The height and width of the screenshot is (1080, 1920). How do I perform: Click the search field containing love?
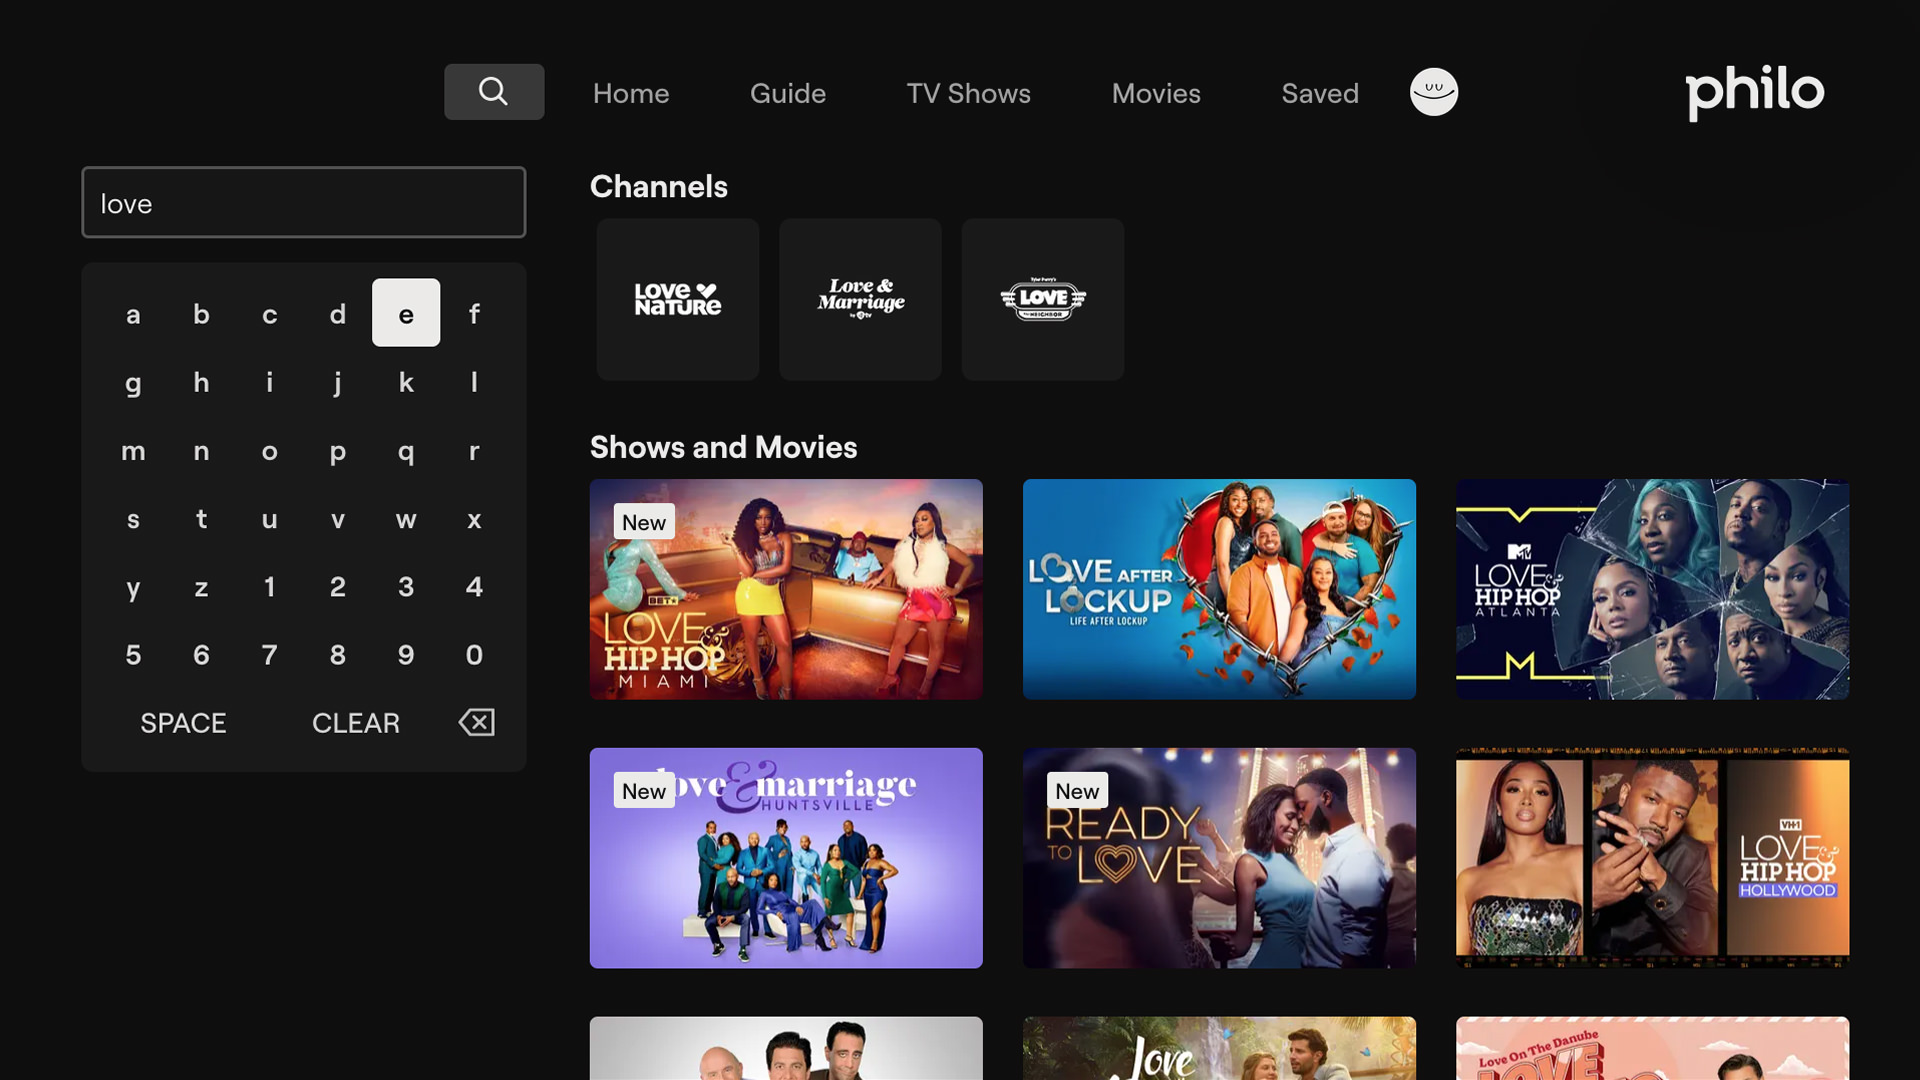(303, 203)
